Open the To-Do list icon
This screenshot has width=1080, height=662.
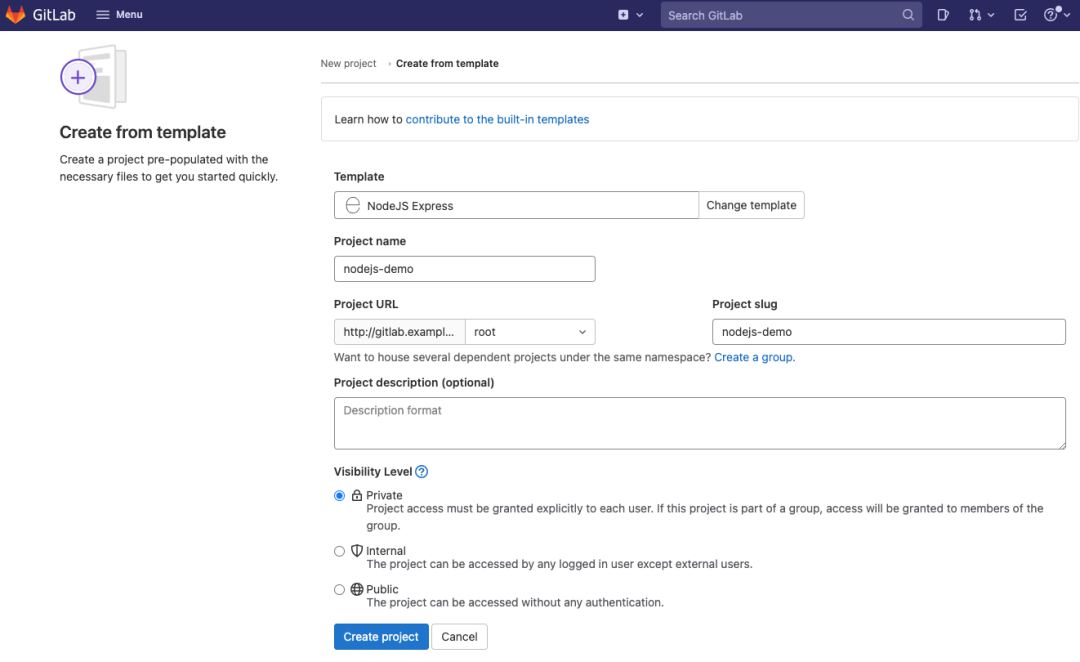click(1020, 15)
